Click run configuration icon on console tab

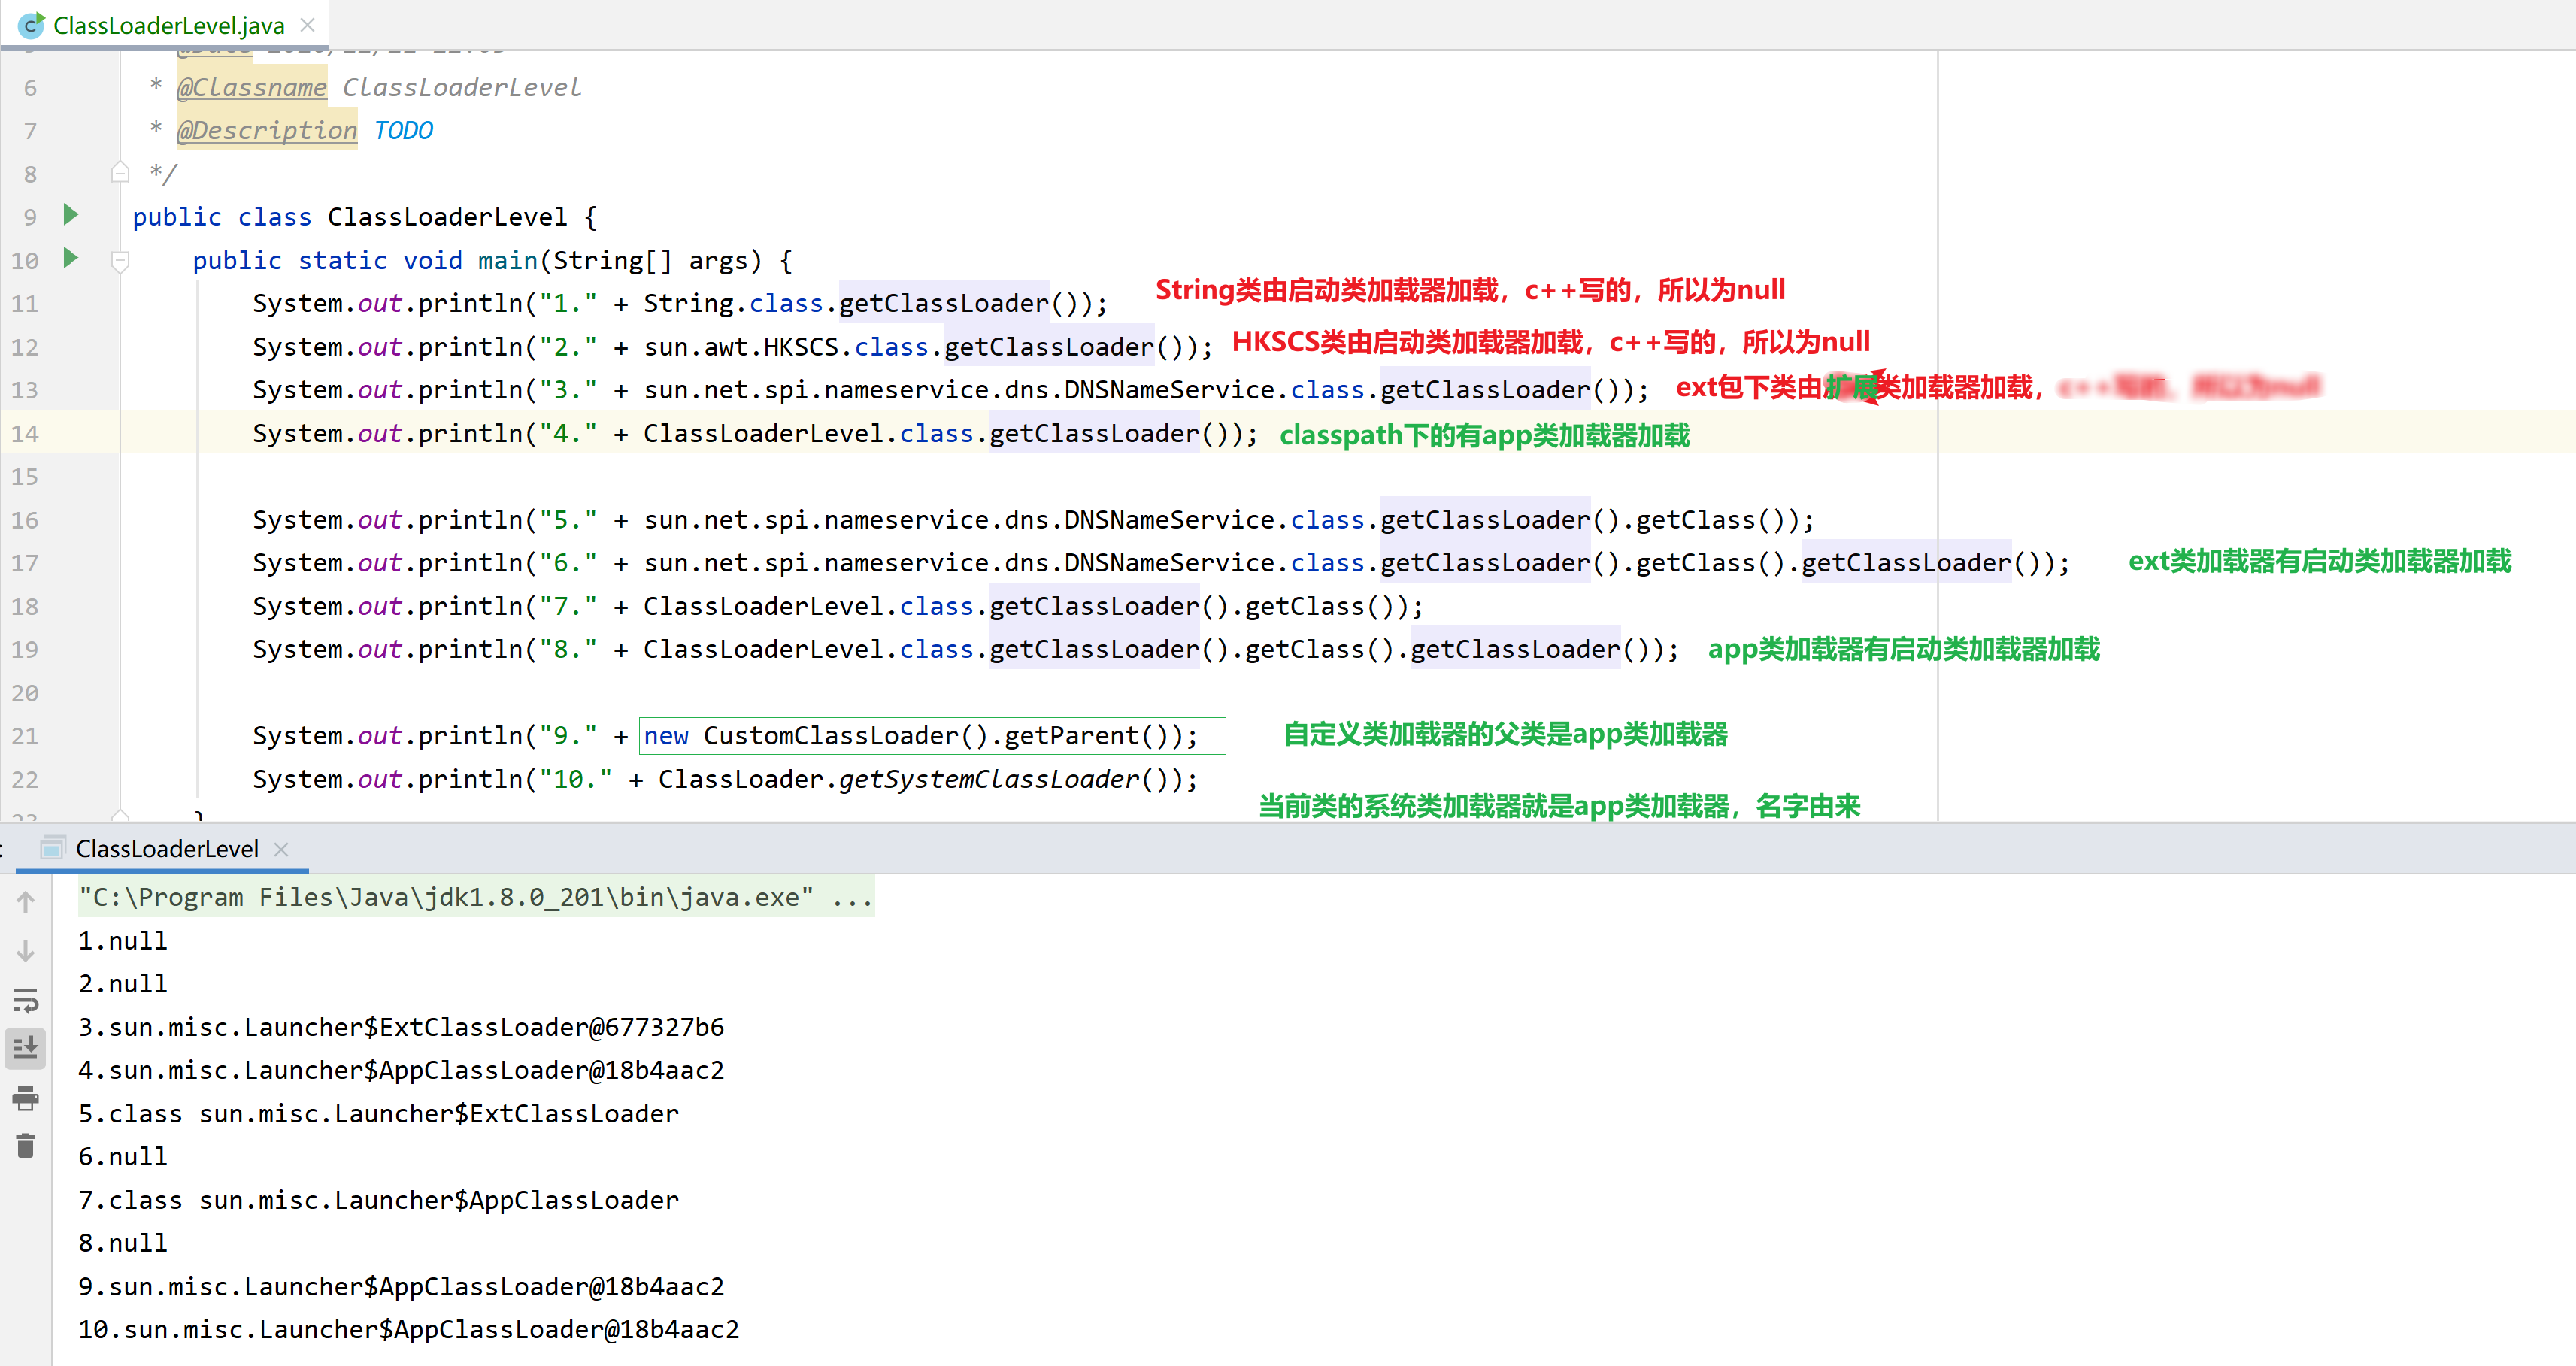pos(53,849)
